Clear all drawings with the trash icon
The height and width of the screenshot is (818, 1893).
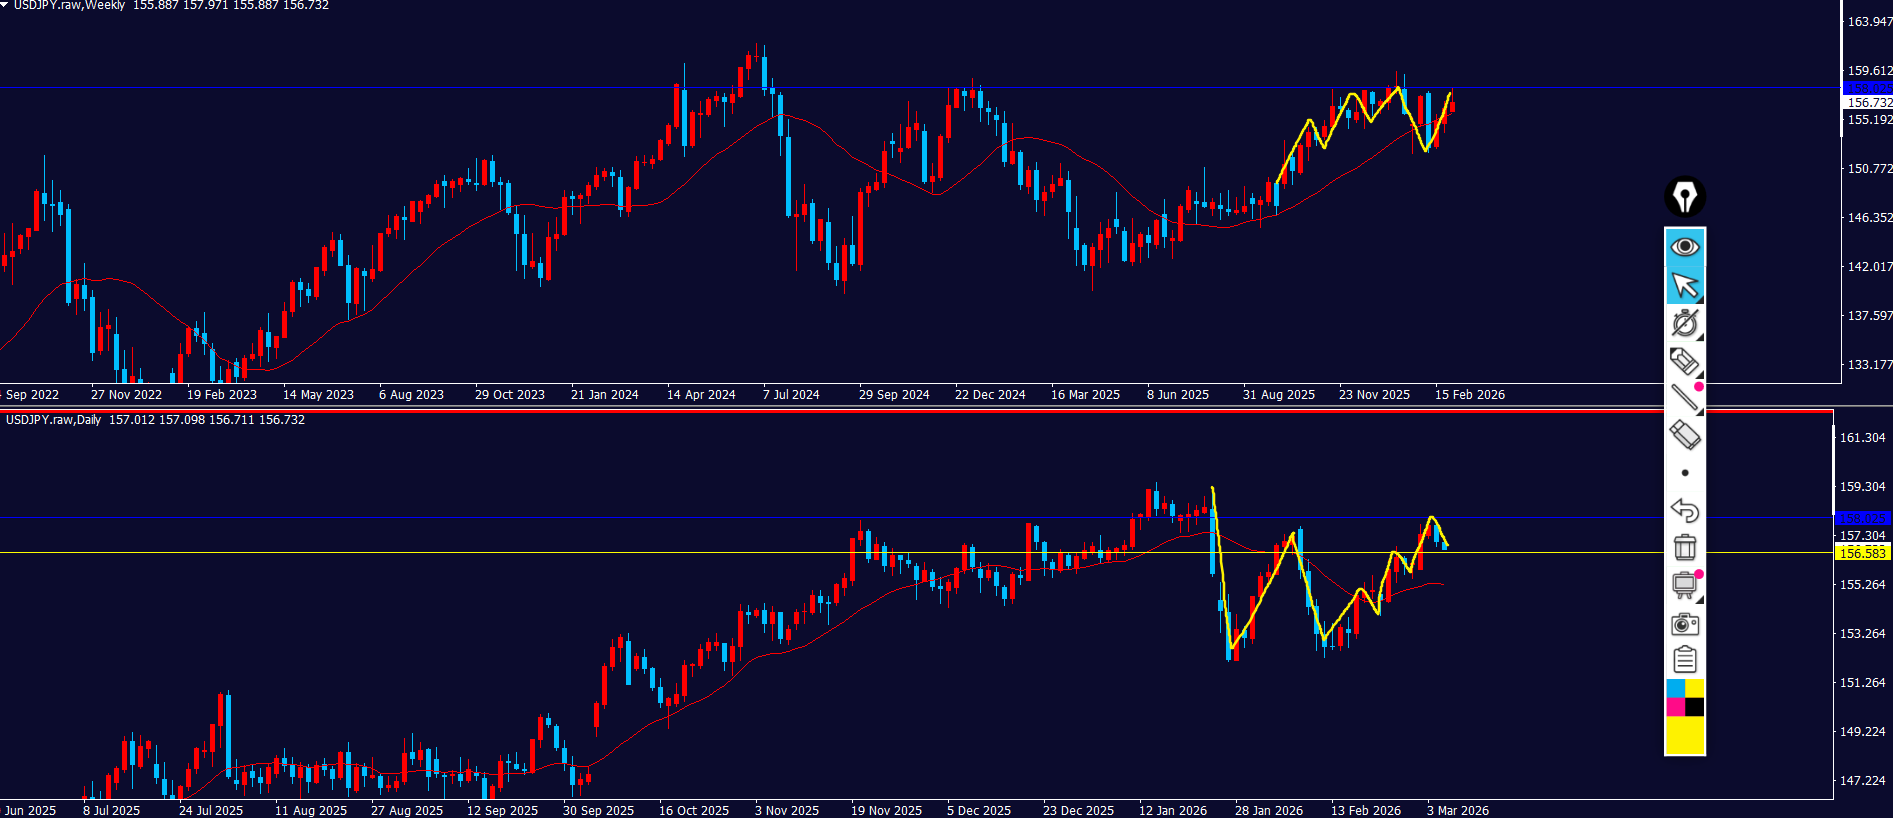coord(1685,547)
